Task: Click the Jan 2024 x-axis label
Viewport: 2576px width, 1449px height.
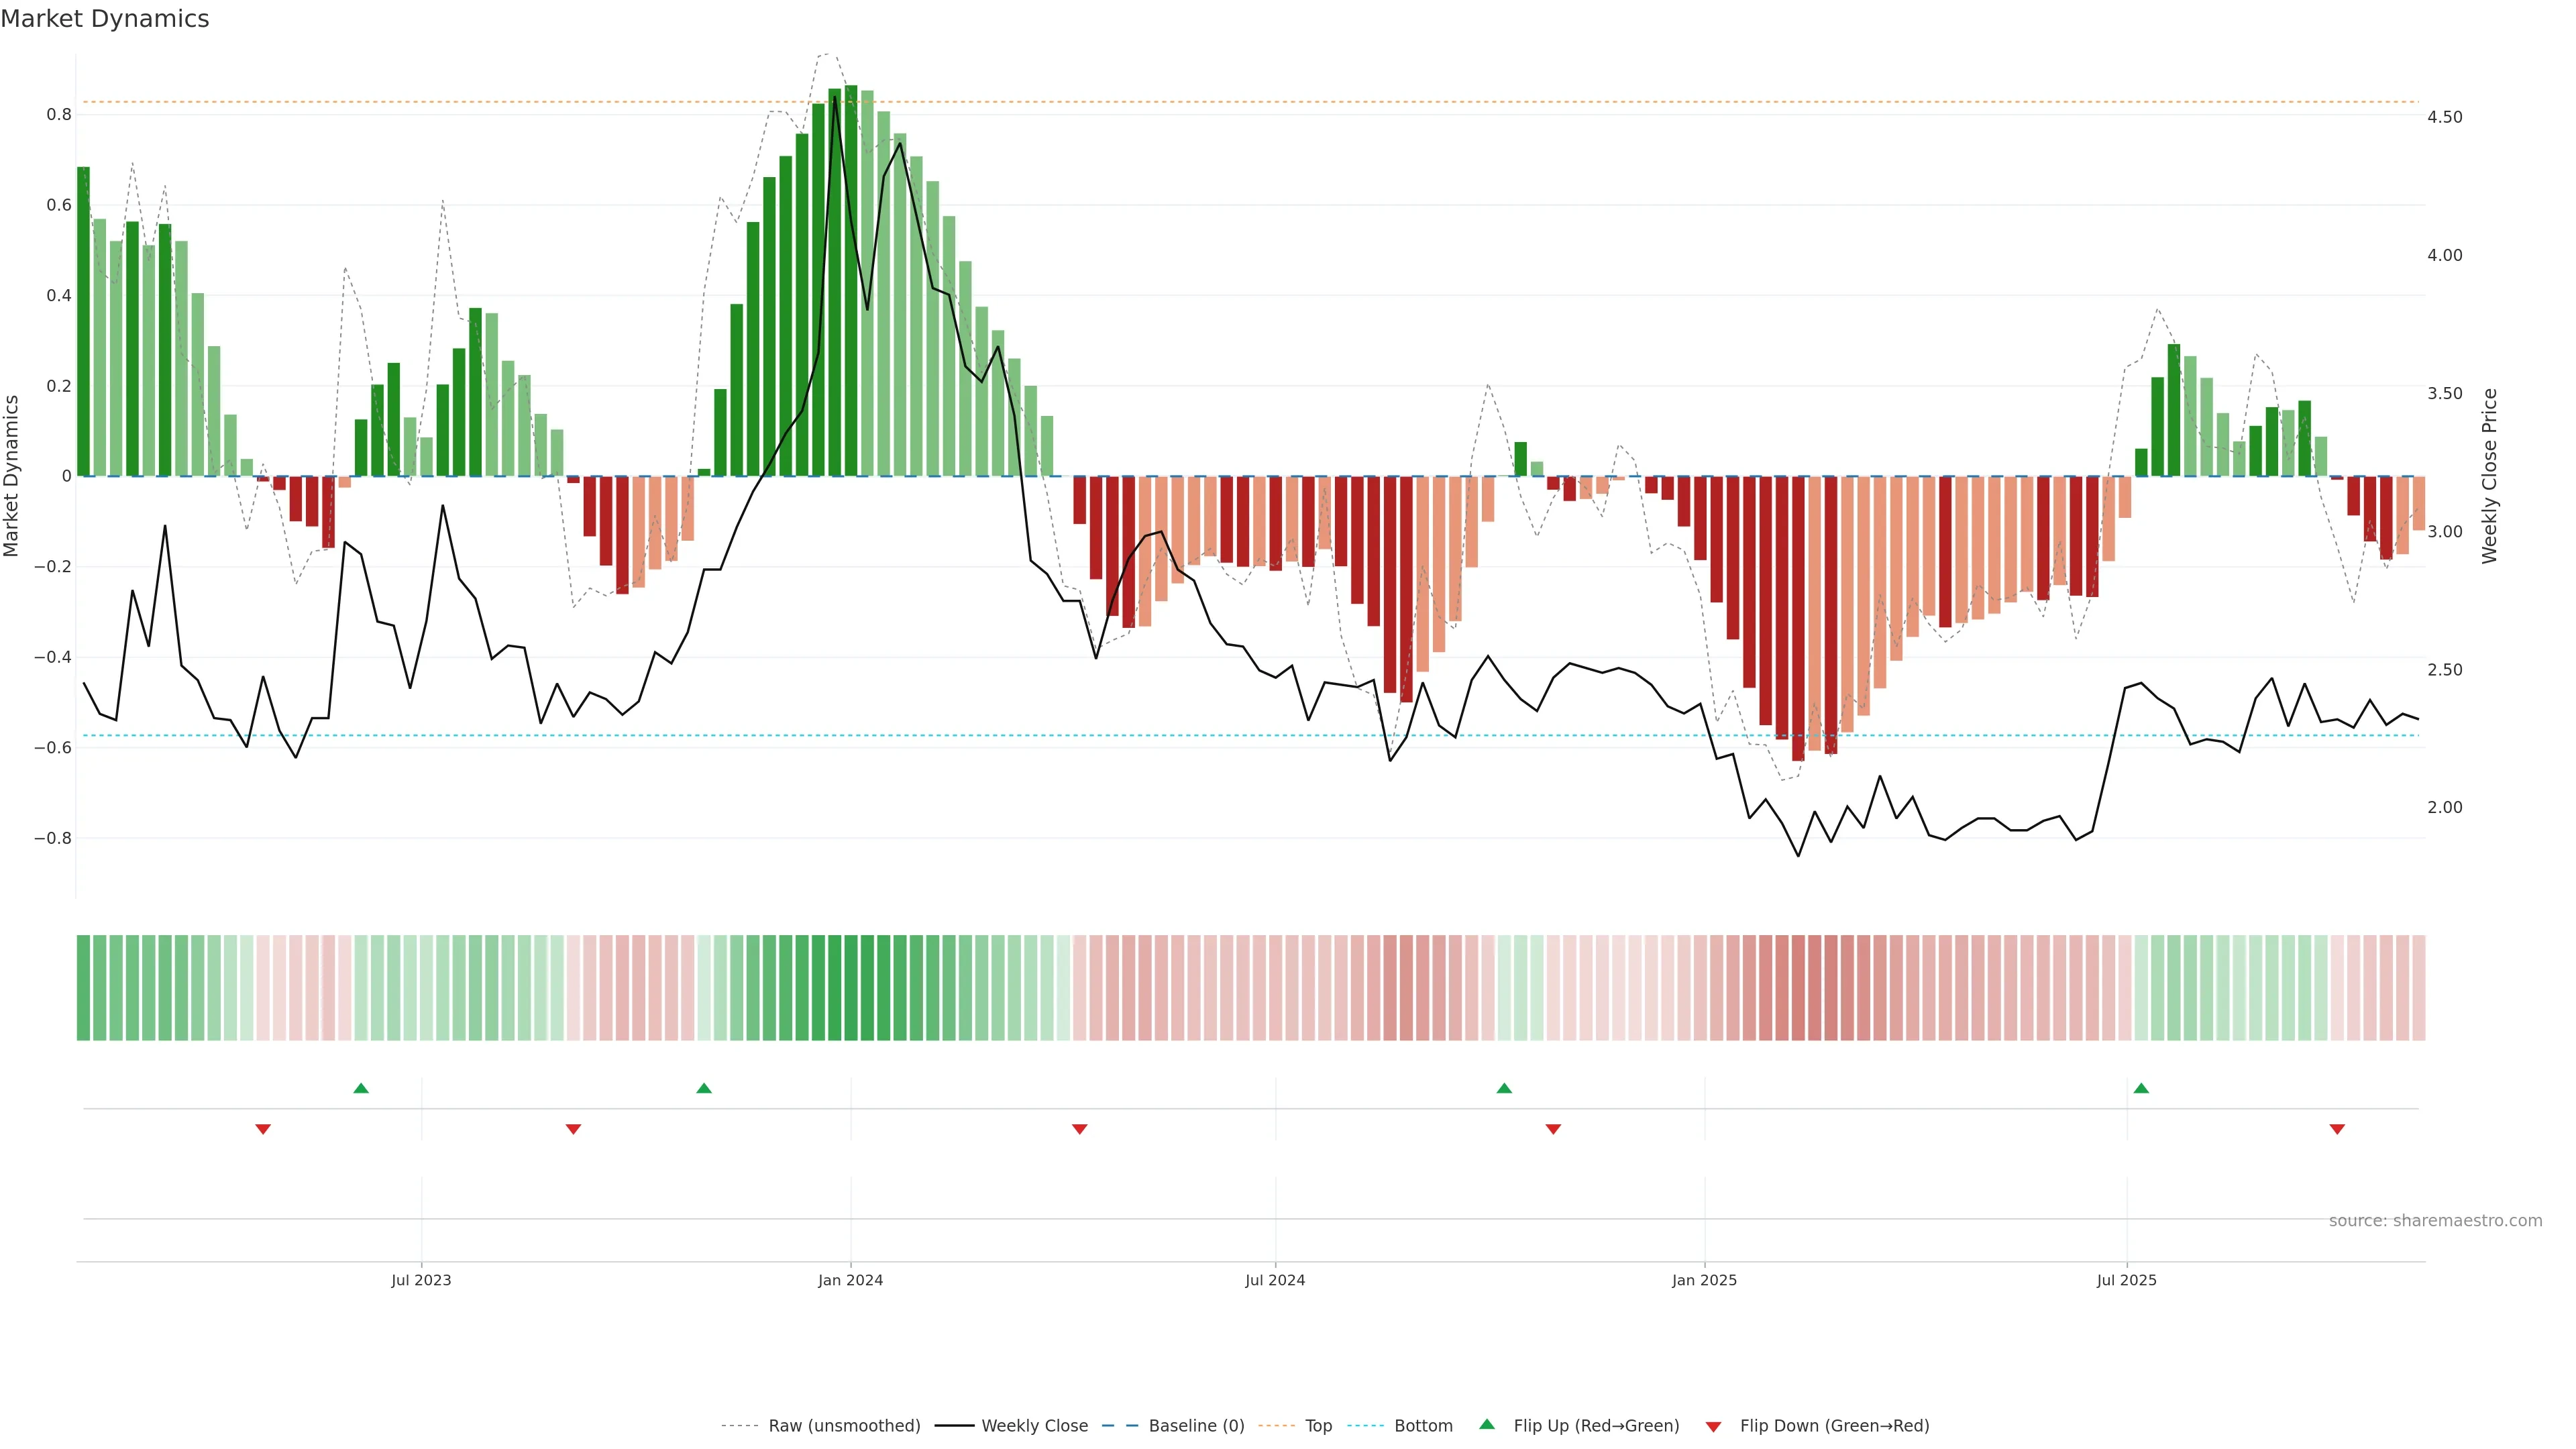Action: tap(850, 1280)
